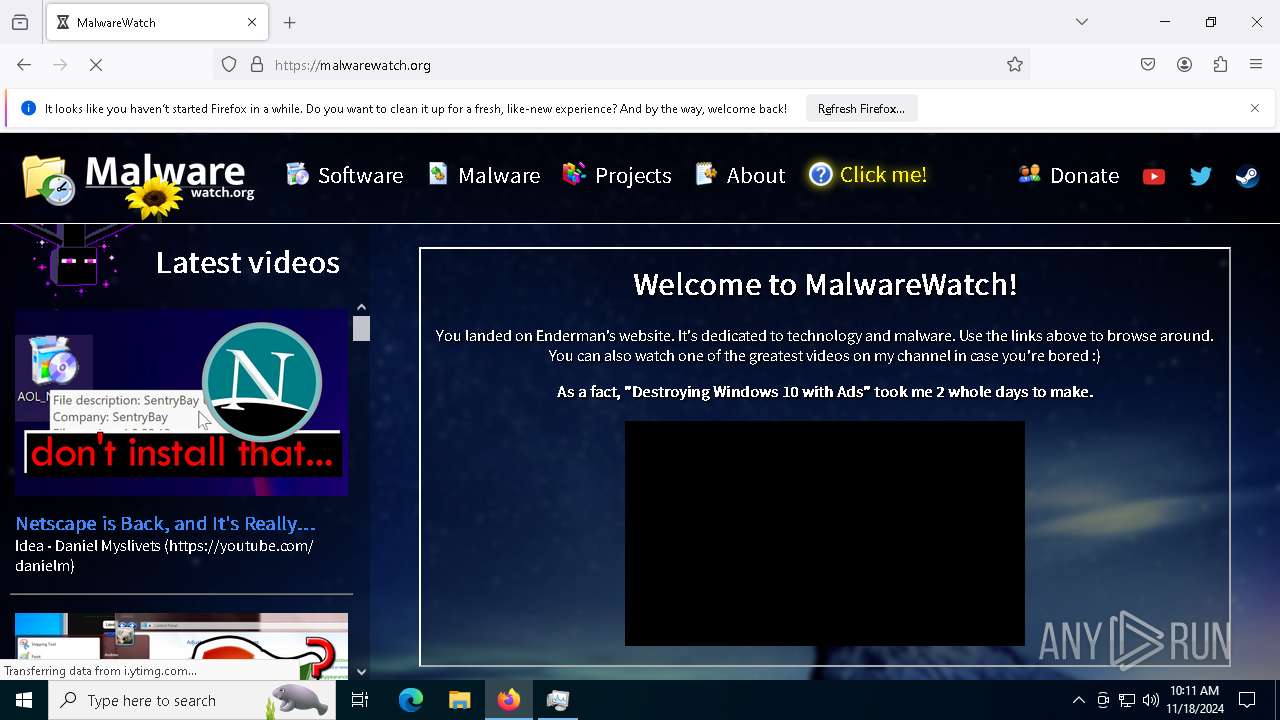
Task: Open Save to Pocket icon
Action: (x=1148, y=65)
